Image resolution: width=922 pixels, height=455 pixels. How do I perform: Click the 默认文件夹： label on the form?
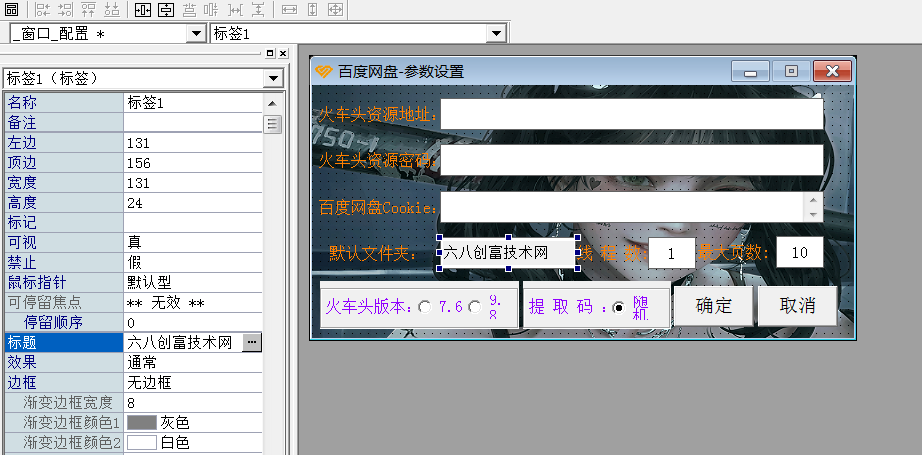tap(373, 253)
